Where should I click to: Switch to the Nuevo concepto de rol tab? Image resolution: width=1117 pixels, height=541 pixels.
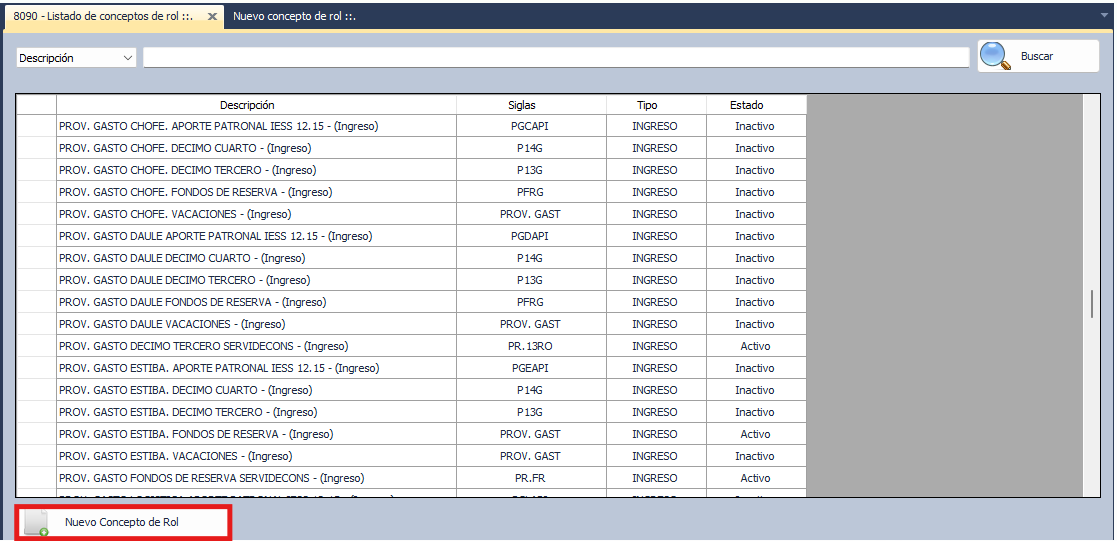pyautogui.click(x=294, y=17)
